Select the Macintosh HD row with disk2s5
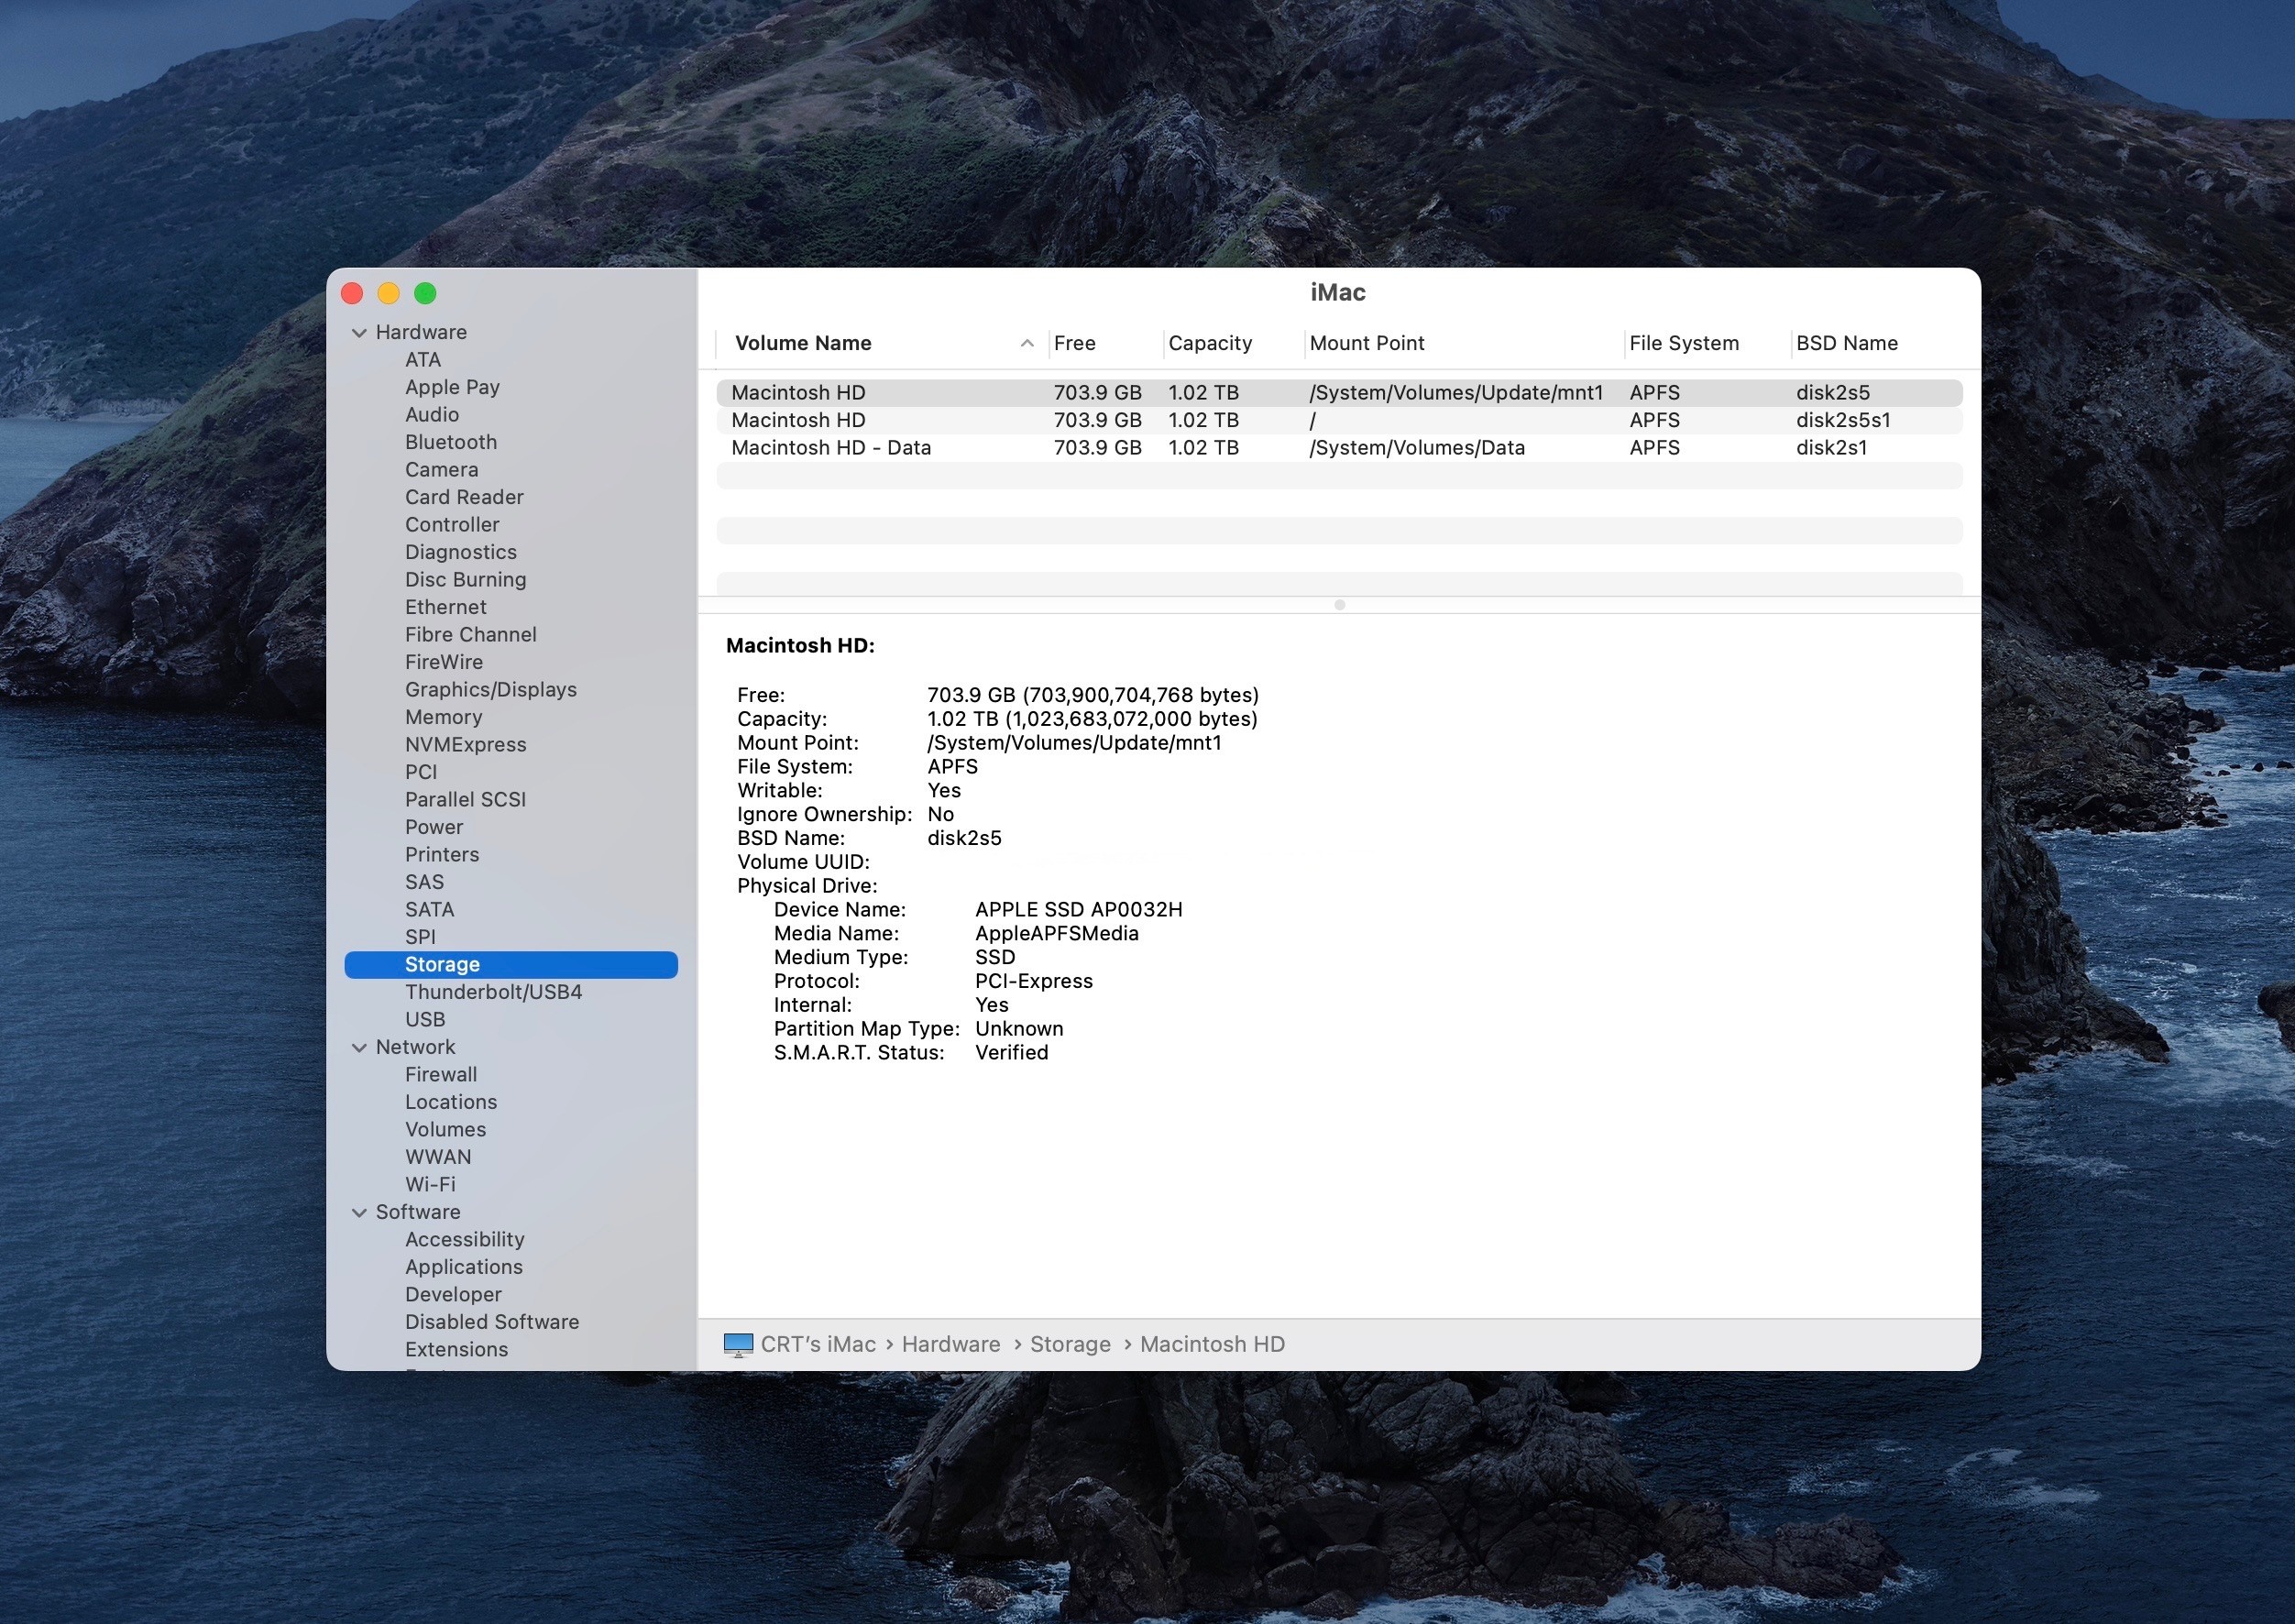 [1339, 393]
